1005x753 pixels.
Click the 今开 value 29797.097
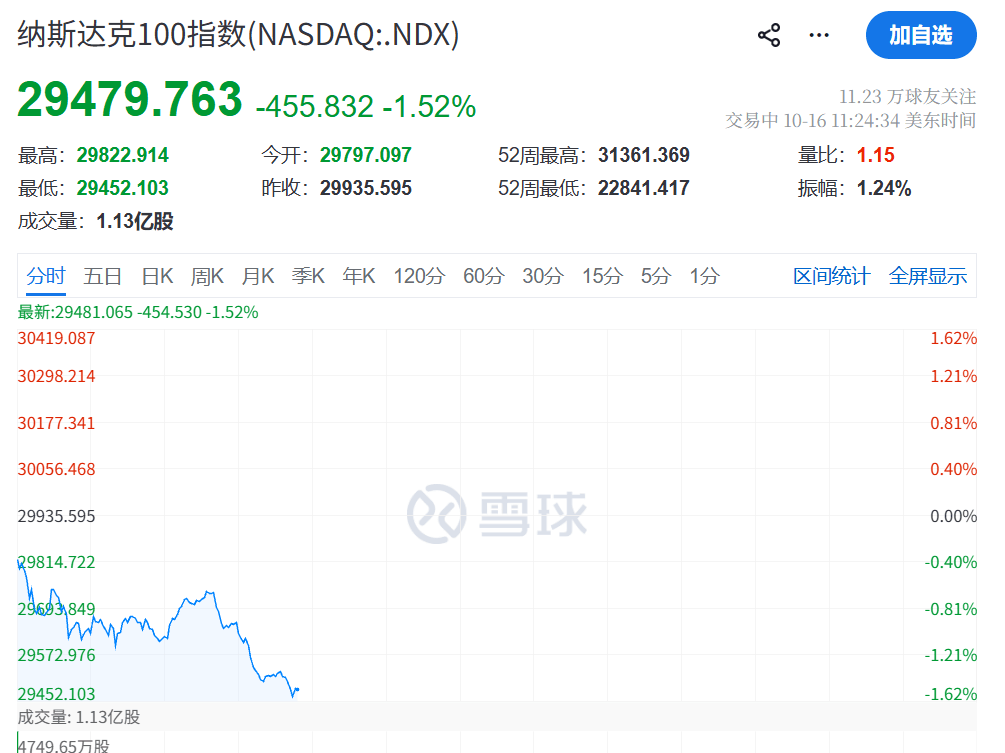coord(365,155)
